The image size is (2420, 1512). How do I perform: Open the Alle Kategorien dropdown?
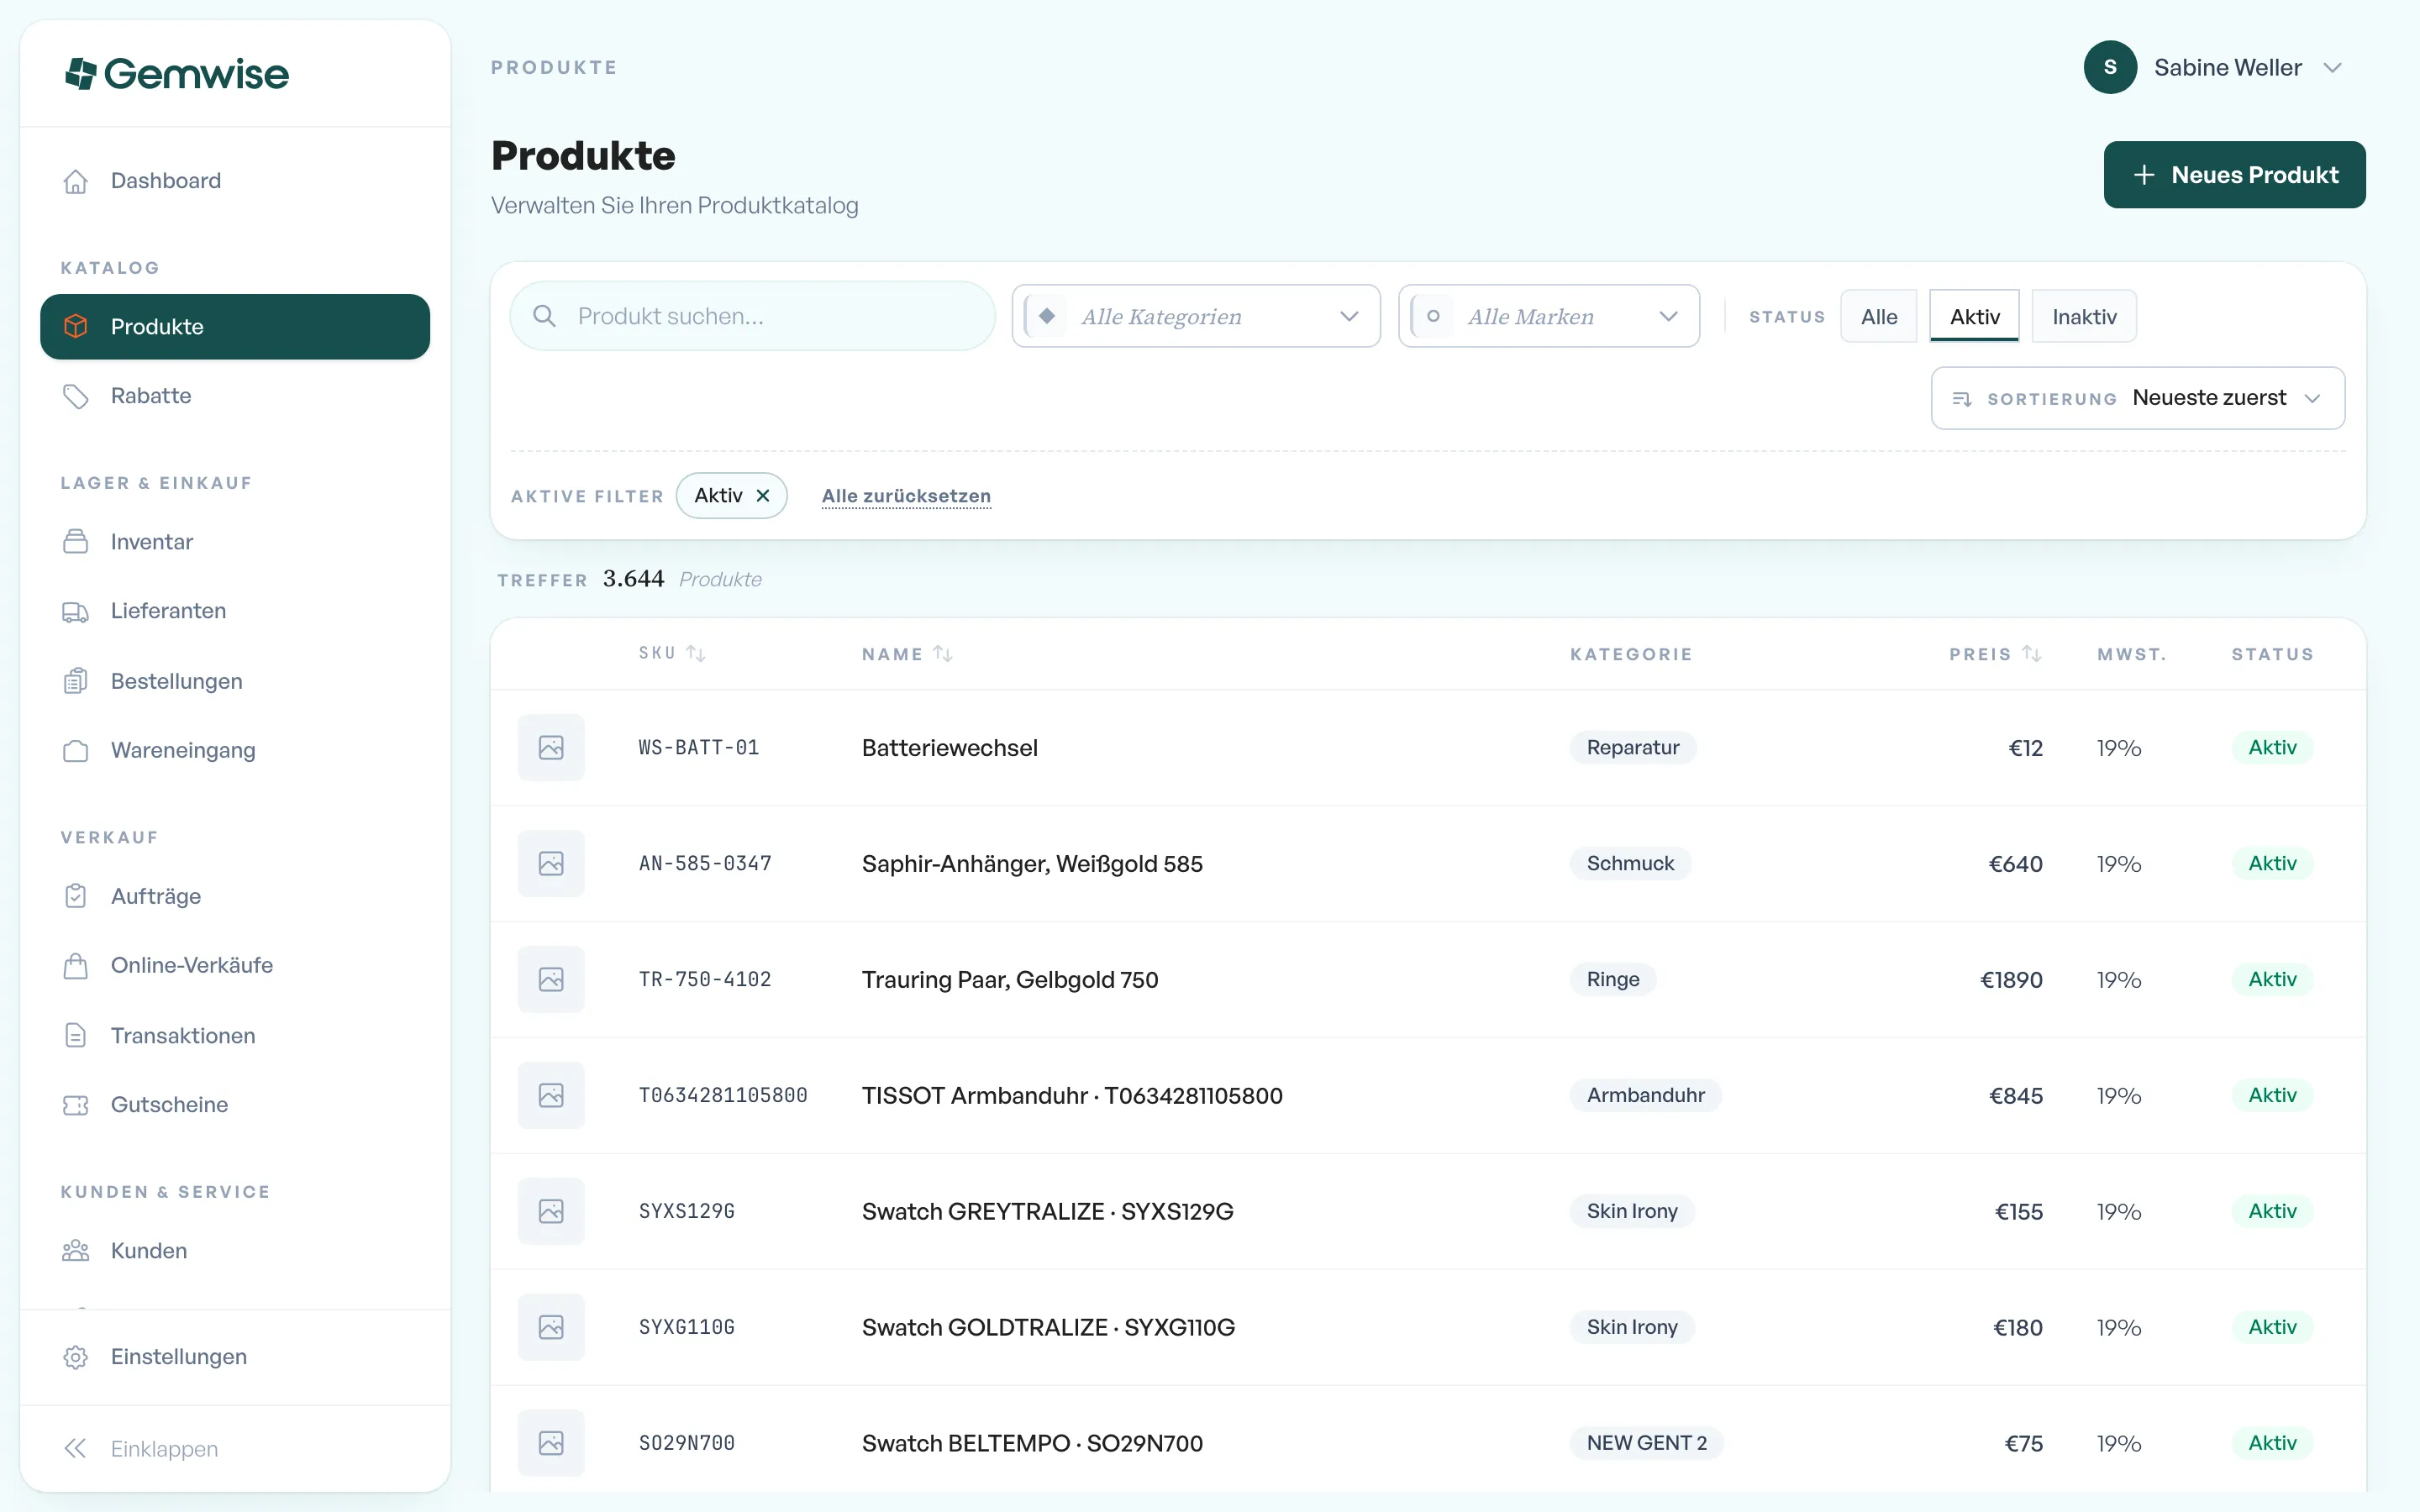click(x=1196, y=316)
